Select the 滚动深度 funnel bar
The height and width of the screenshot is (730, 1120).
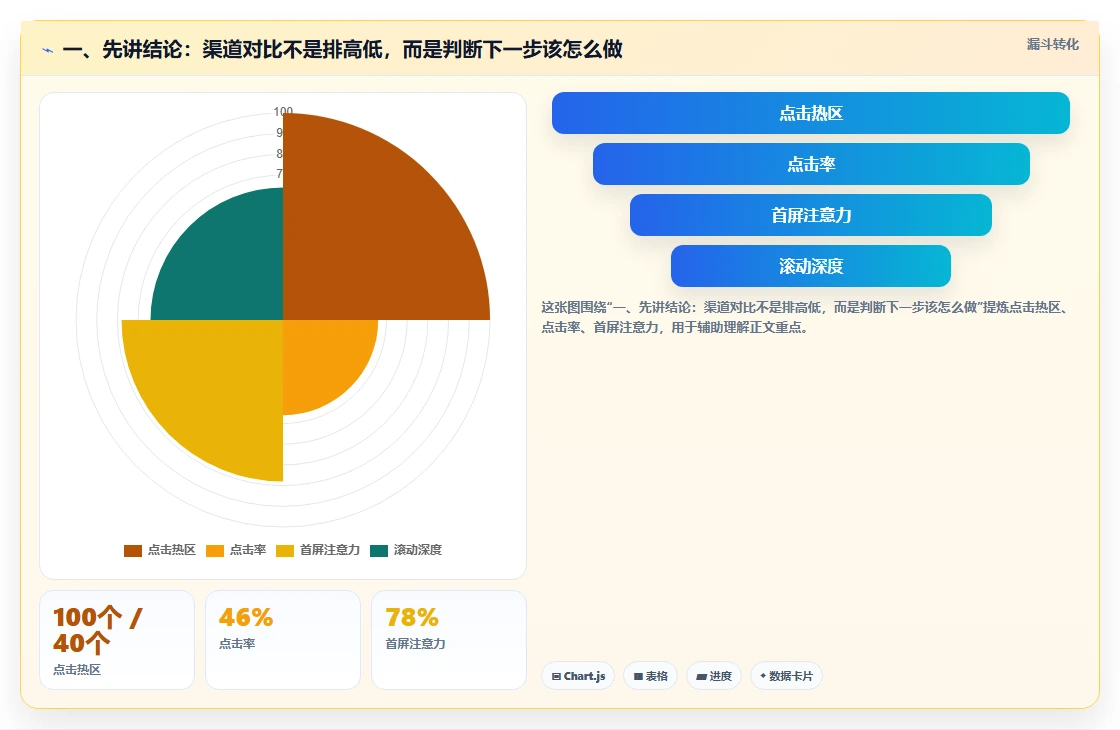(811, 266)
